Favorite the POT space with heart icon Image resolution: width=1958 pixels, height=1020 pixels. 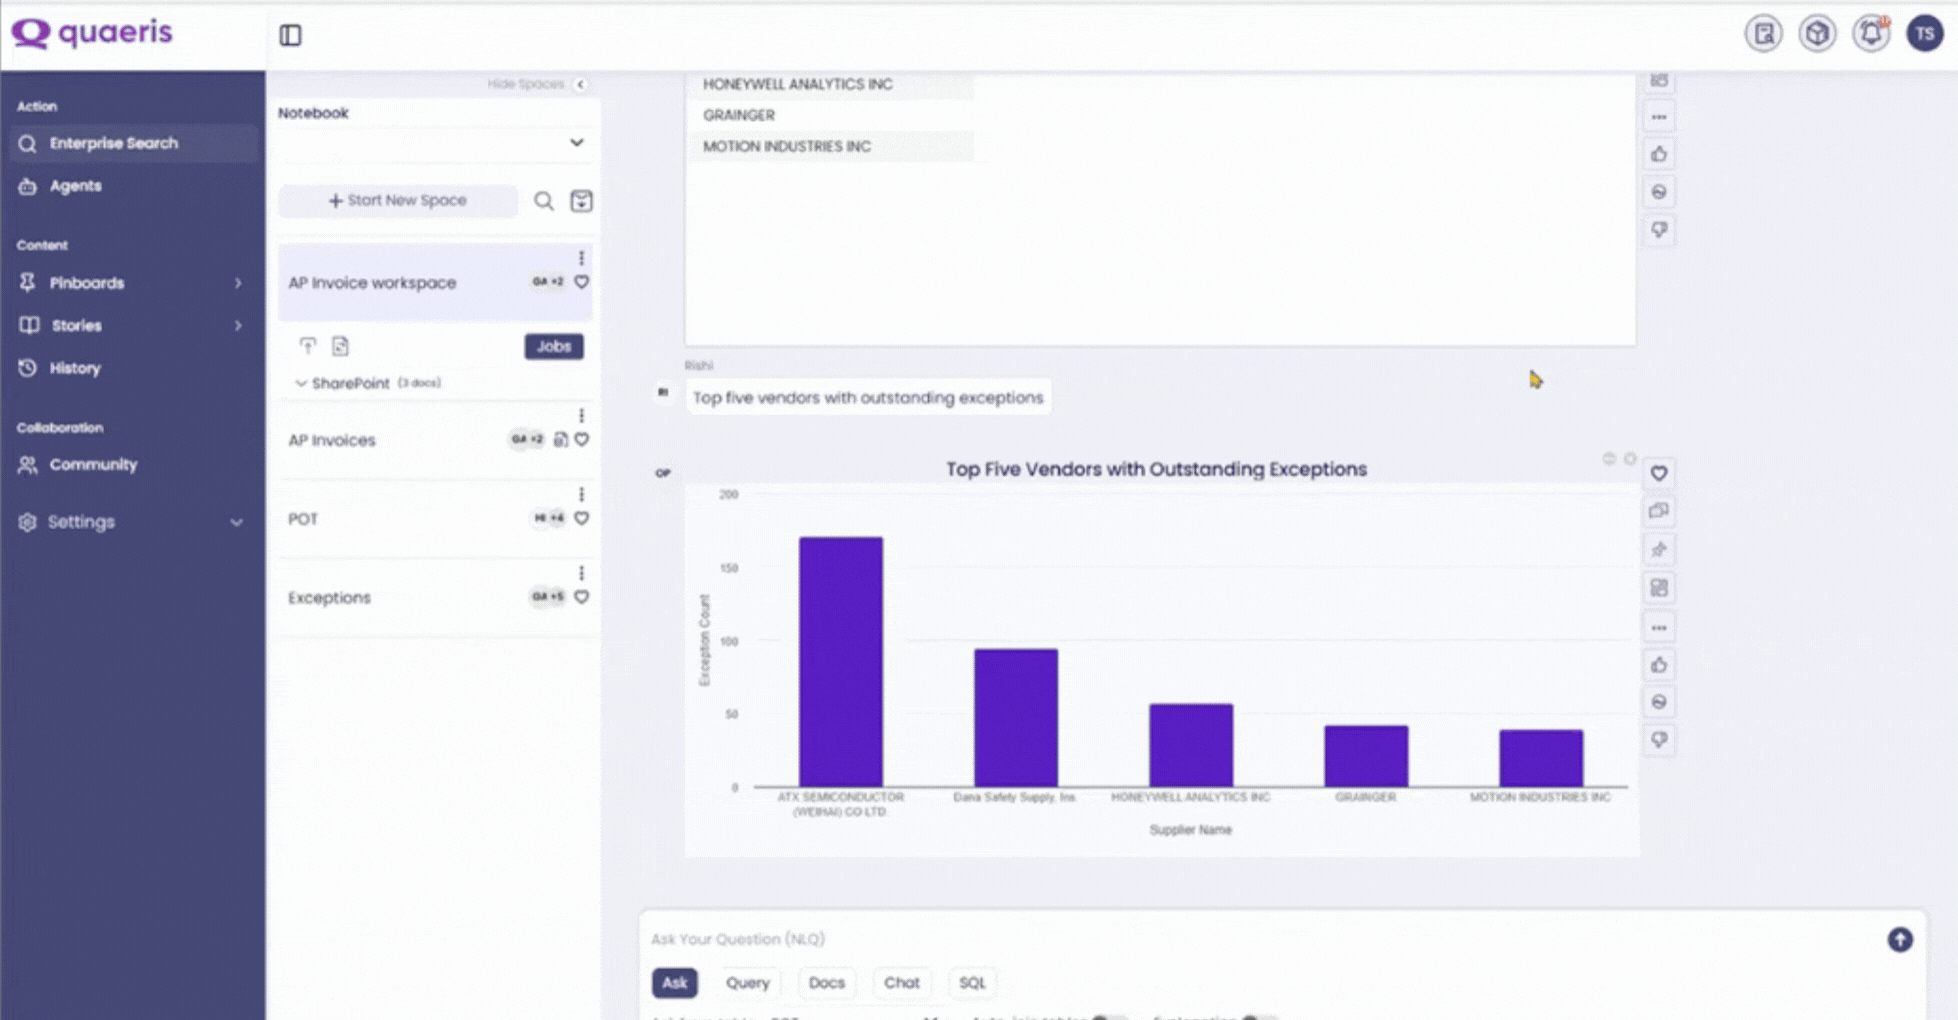point(581,518)
